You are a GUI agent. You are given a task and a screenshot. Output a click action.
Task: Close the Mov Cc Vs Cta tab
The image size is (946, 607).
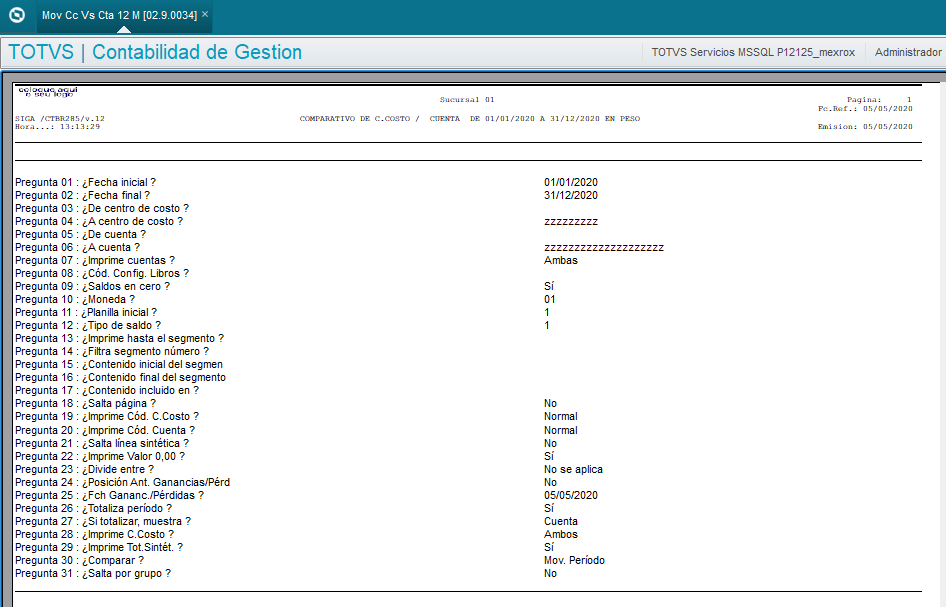(205, 14)
